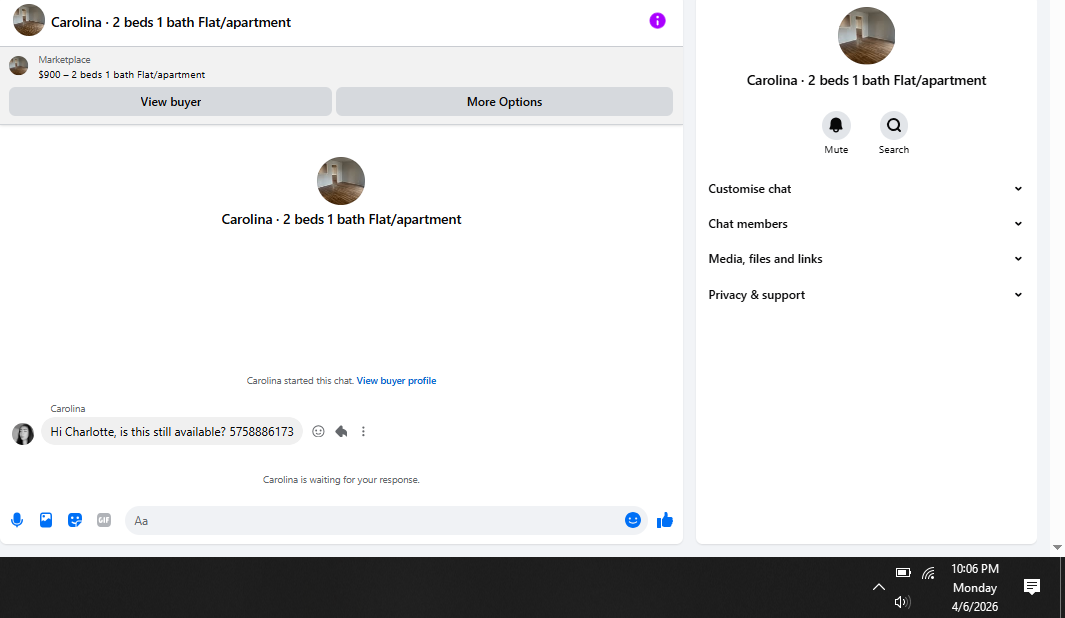Screen dimensions: 1065x618
Task: Open network Wi-Fi tray icon
Action: pyautogui.click(x=928, y=573)
